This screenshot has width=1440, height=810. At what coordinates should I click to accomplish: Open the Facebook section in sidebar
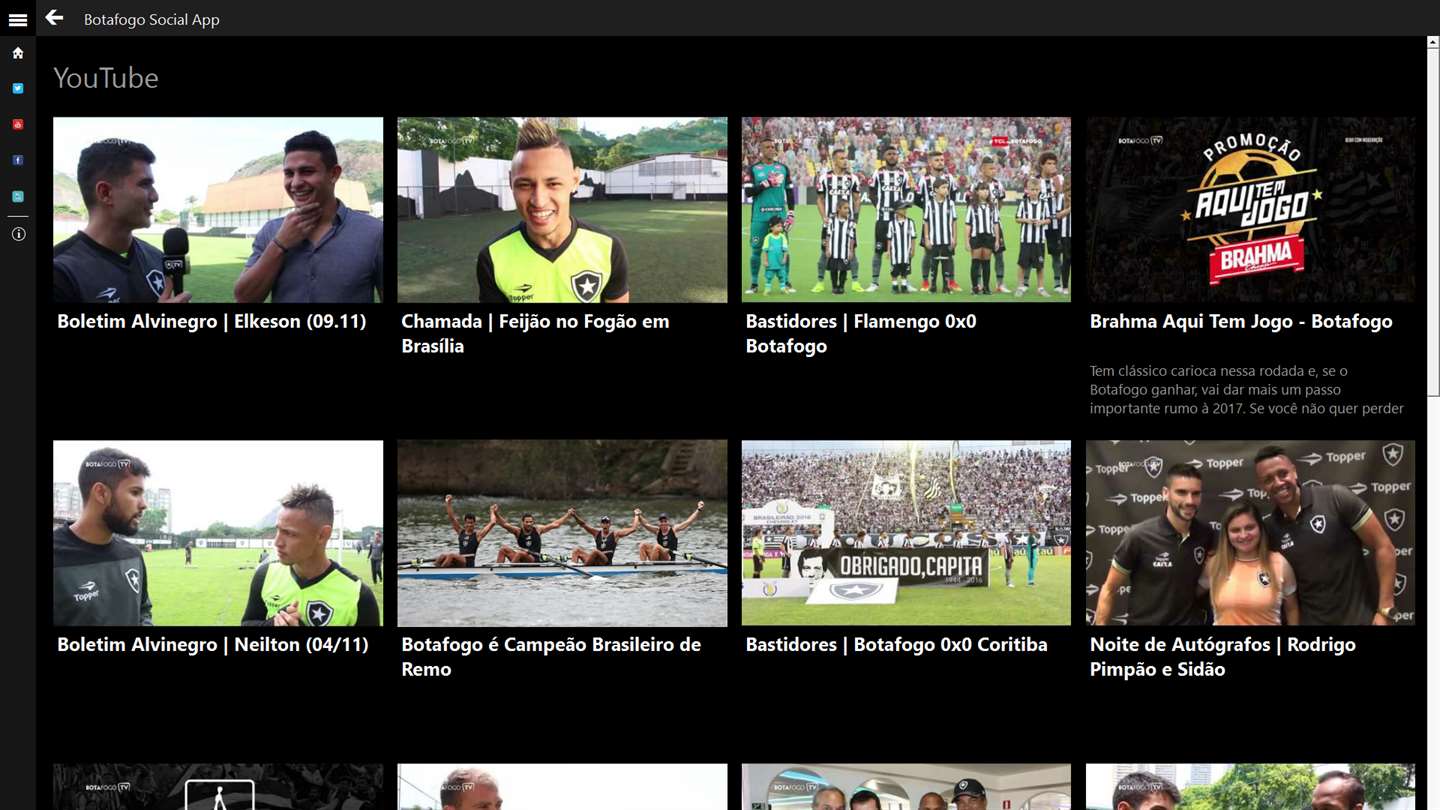(x=18, y=161)
